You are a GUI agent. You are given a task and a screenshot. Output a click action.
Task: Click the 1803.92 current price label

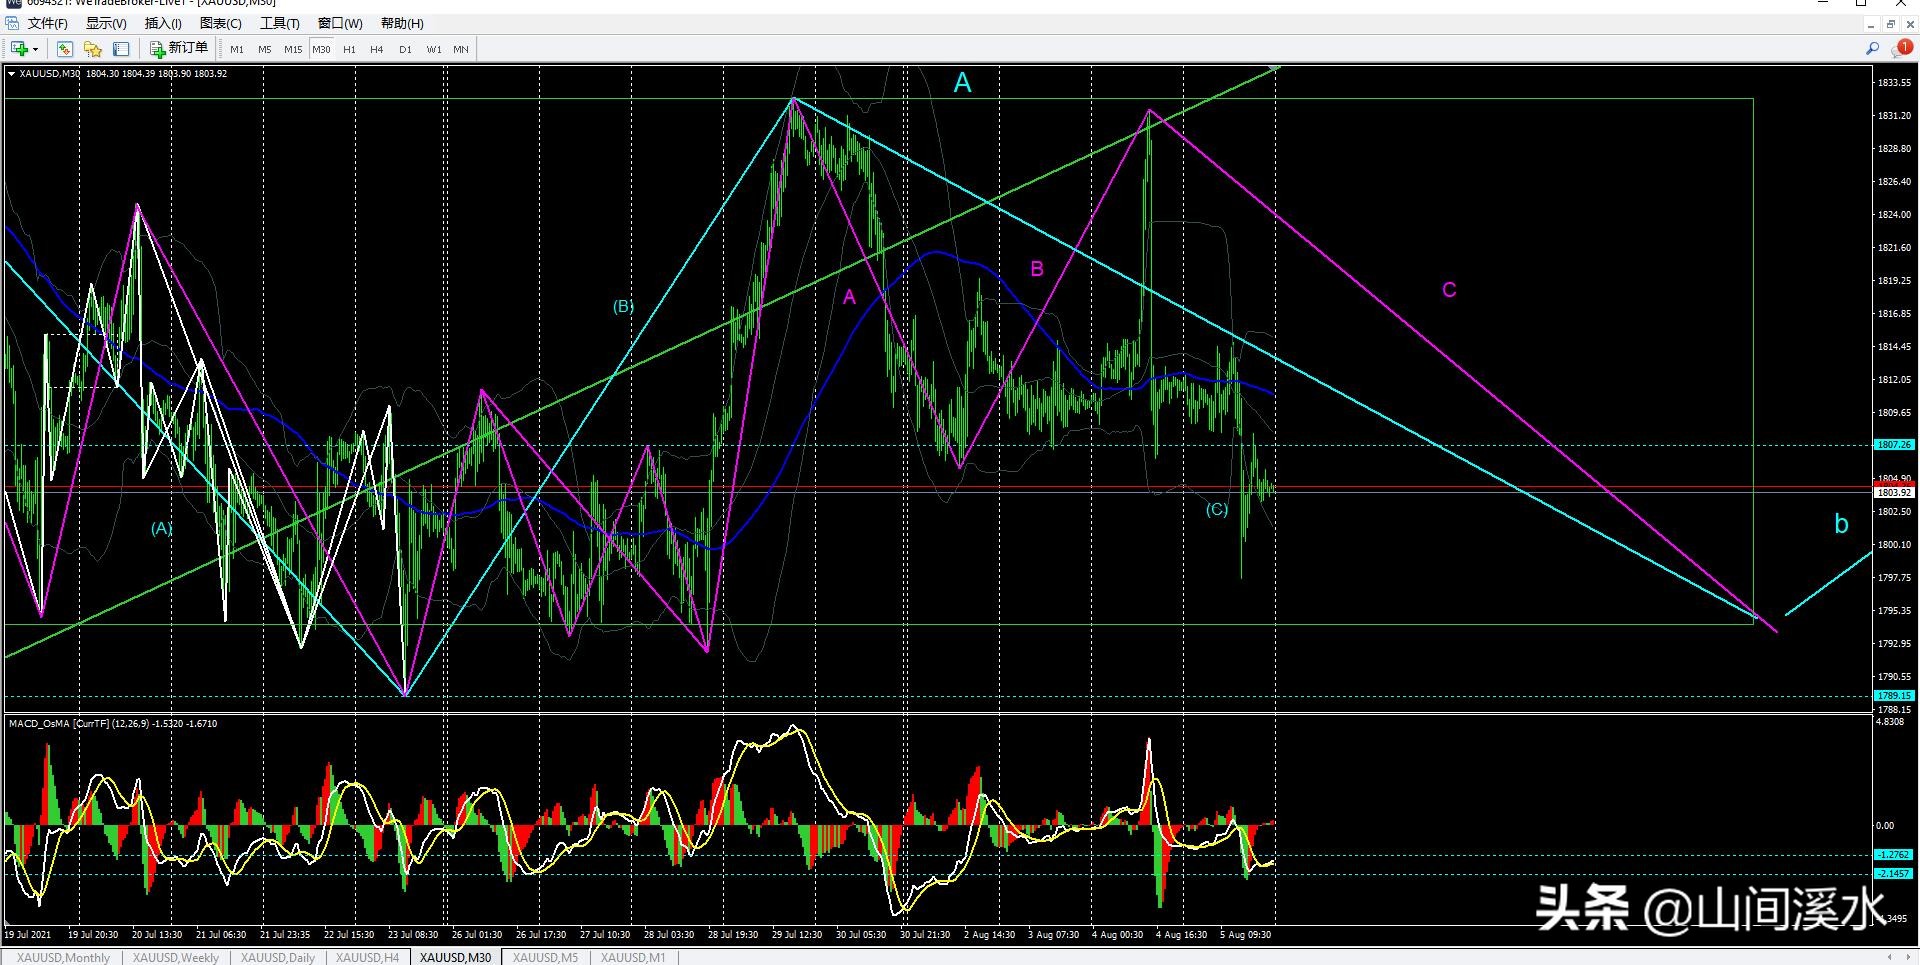tap(1893, 493)
